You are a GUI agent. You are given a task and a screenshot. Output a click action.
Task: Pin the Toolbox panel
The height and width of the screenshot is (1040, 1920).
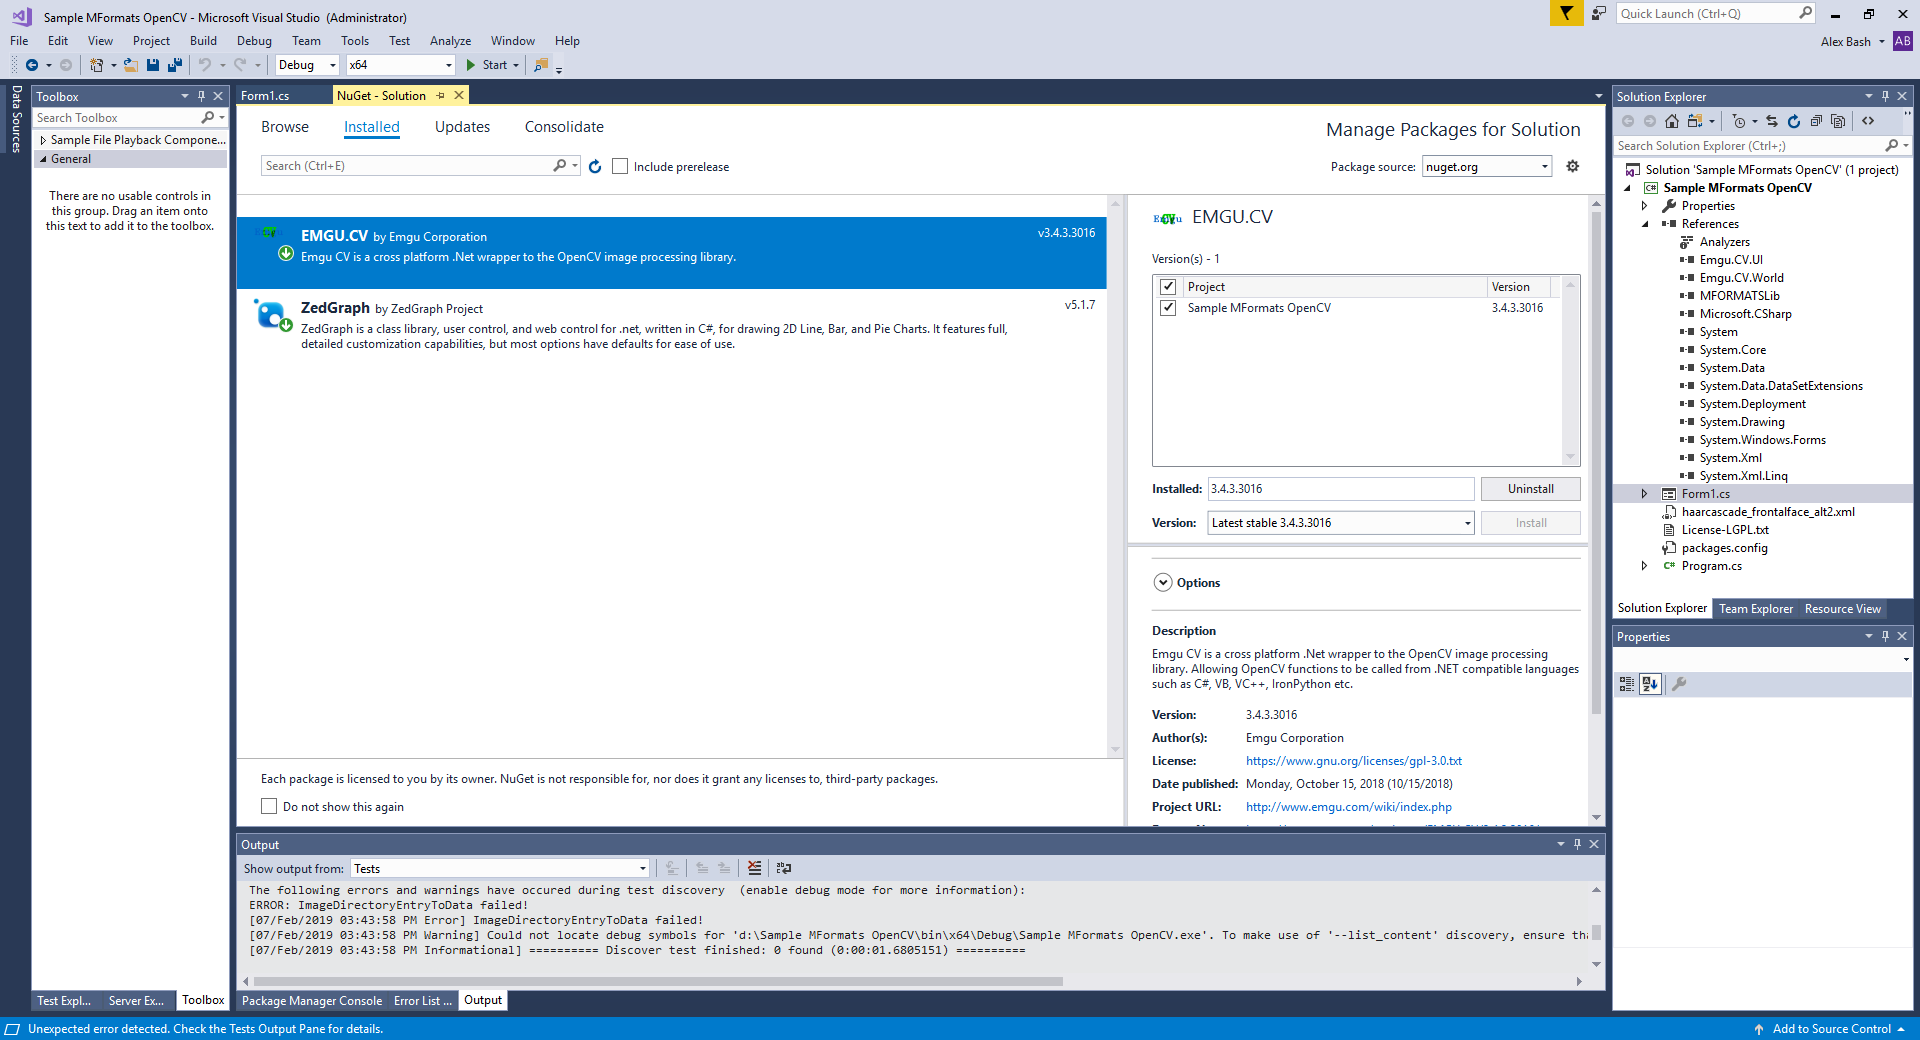pos(201,96)
